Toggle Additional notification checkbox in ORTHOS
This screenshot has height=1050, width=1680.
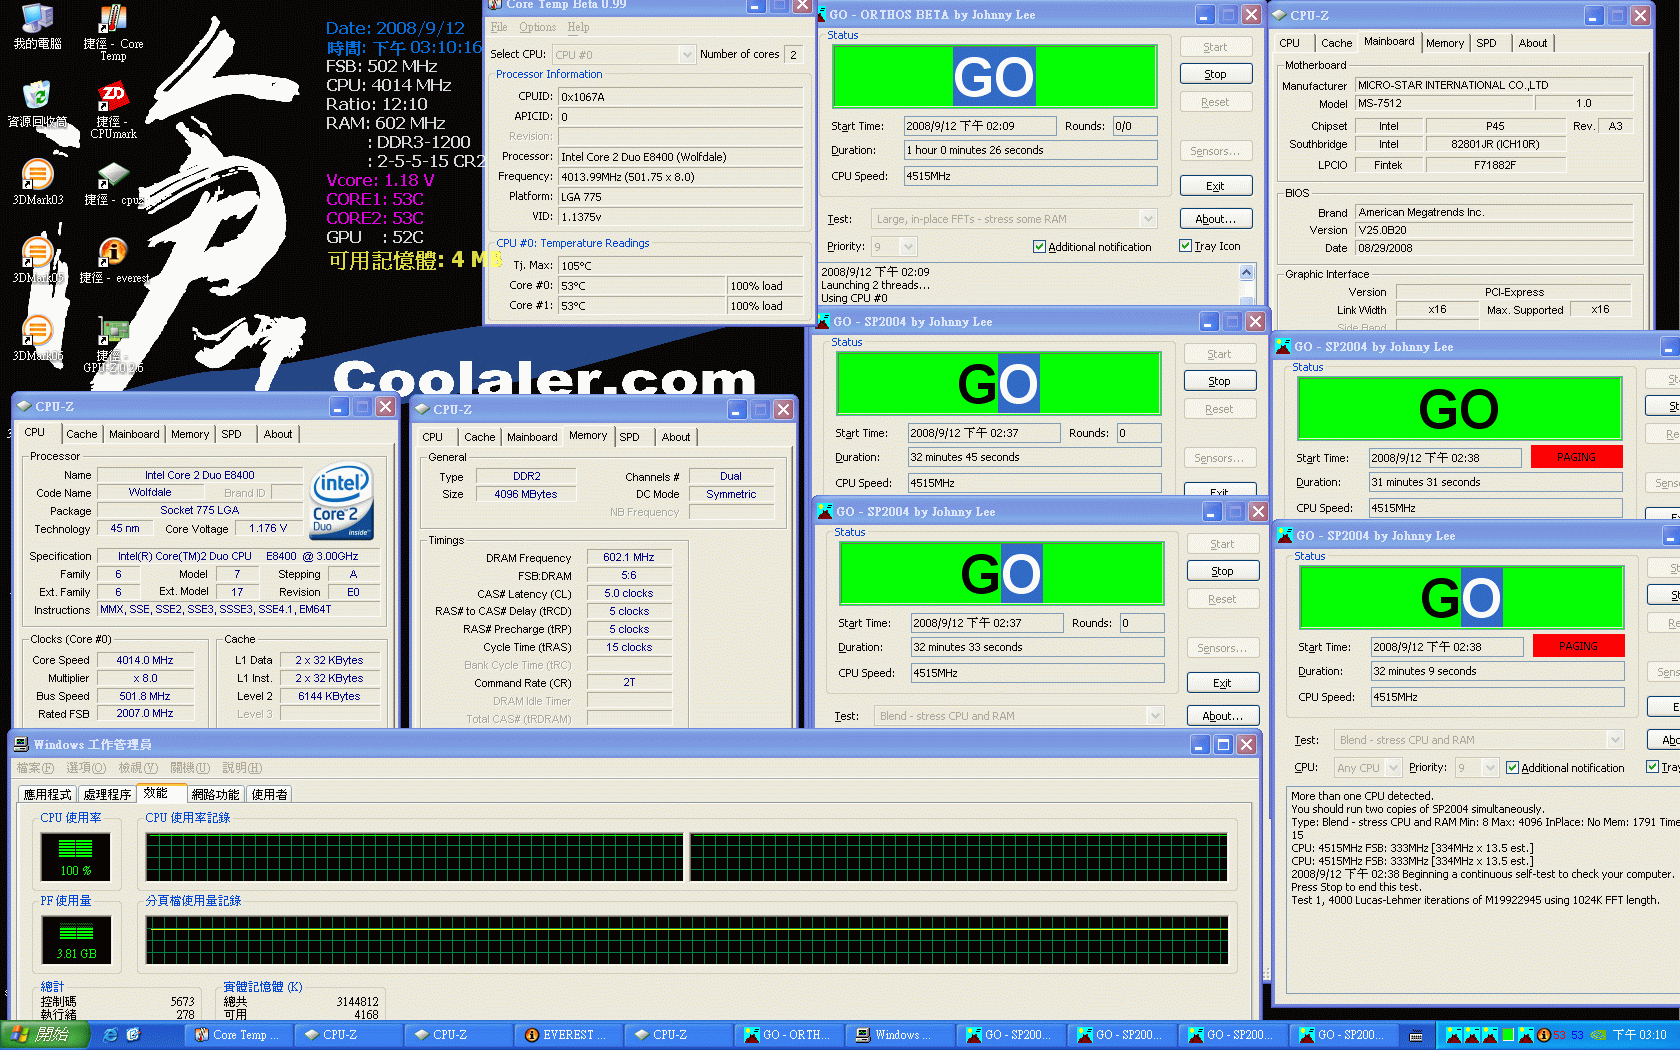(1039, 247)
